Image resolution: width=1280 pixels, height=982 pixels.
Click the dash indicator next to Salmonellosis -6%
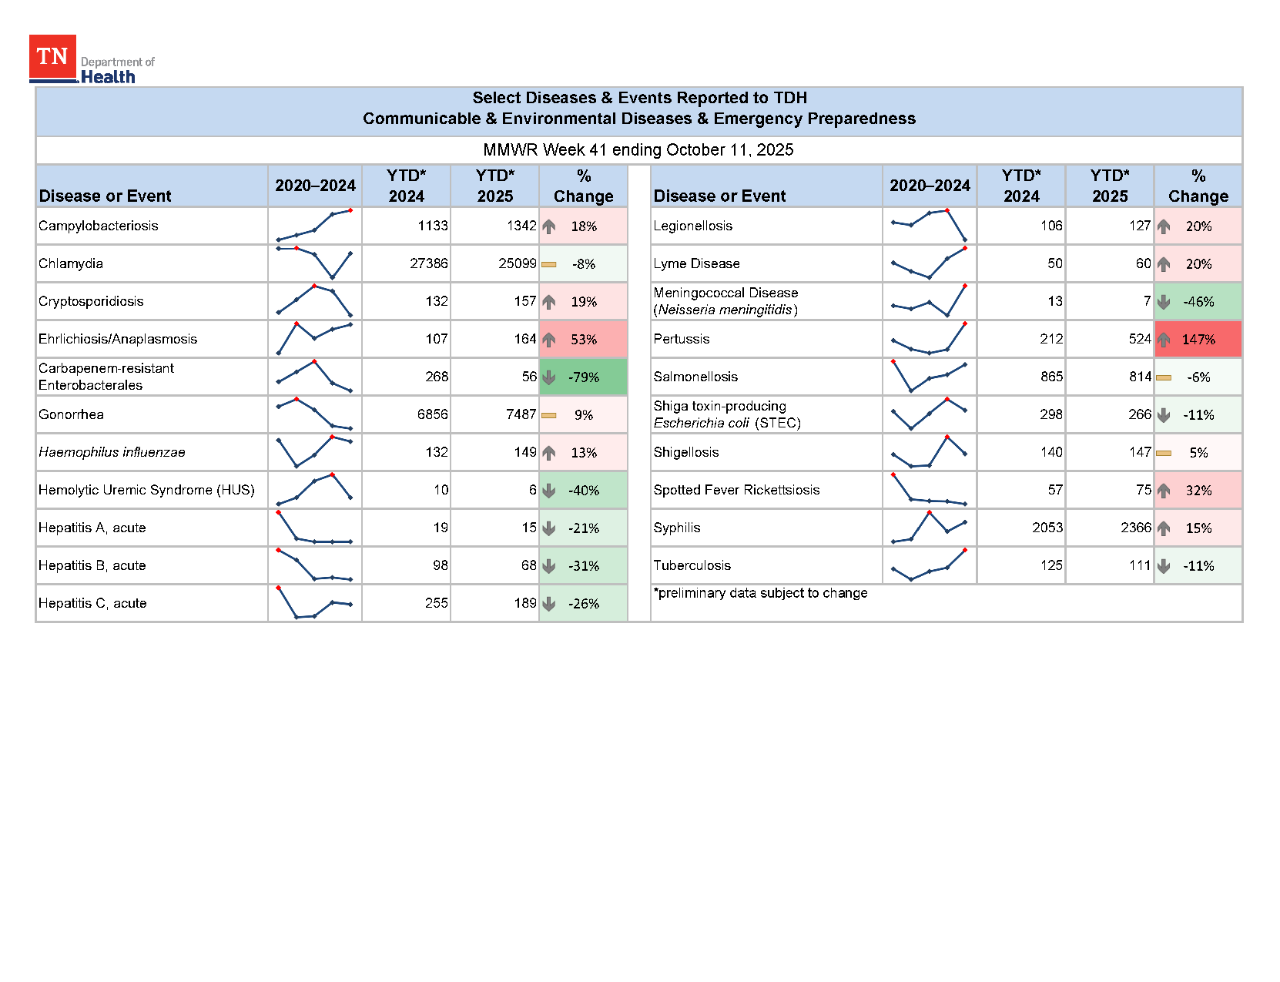1163,377
